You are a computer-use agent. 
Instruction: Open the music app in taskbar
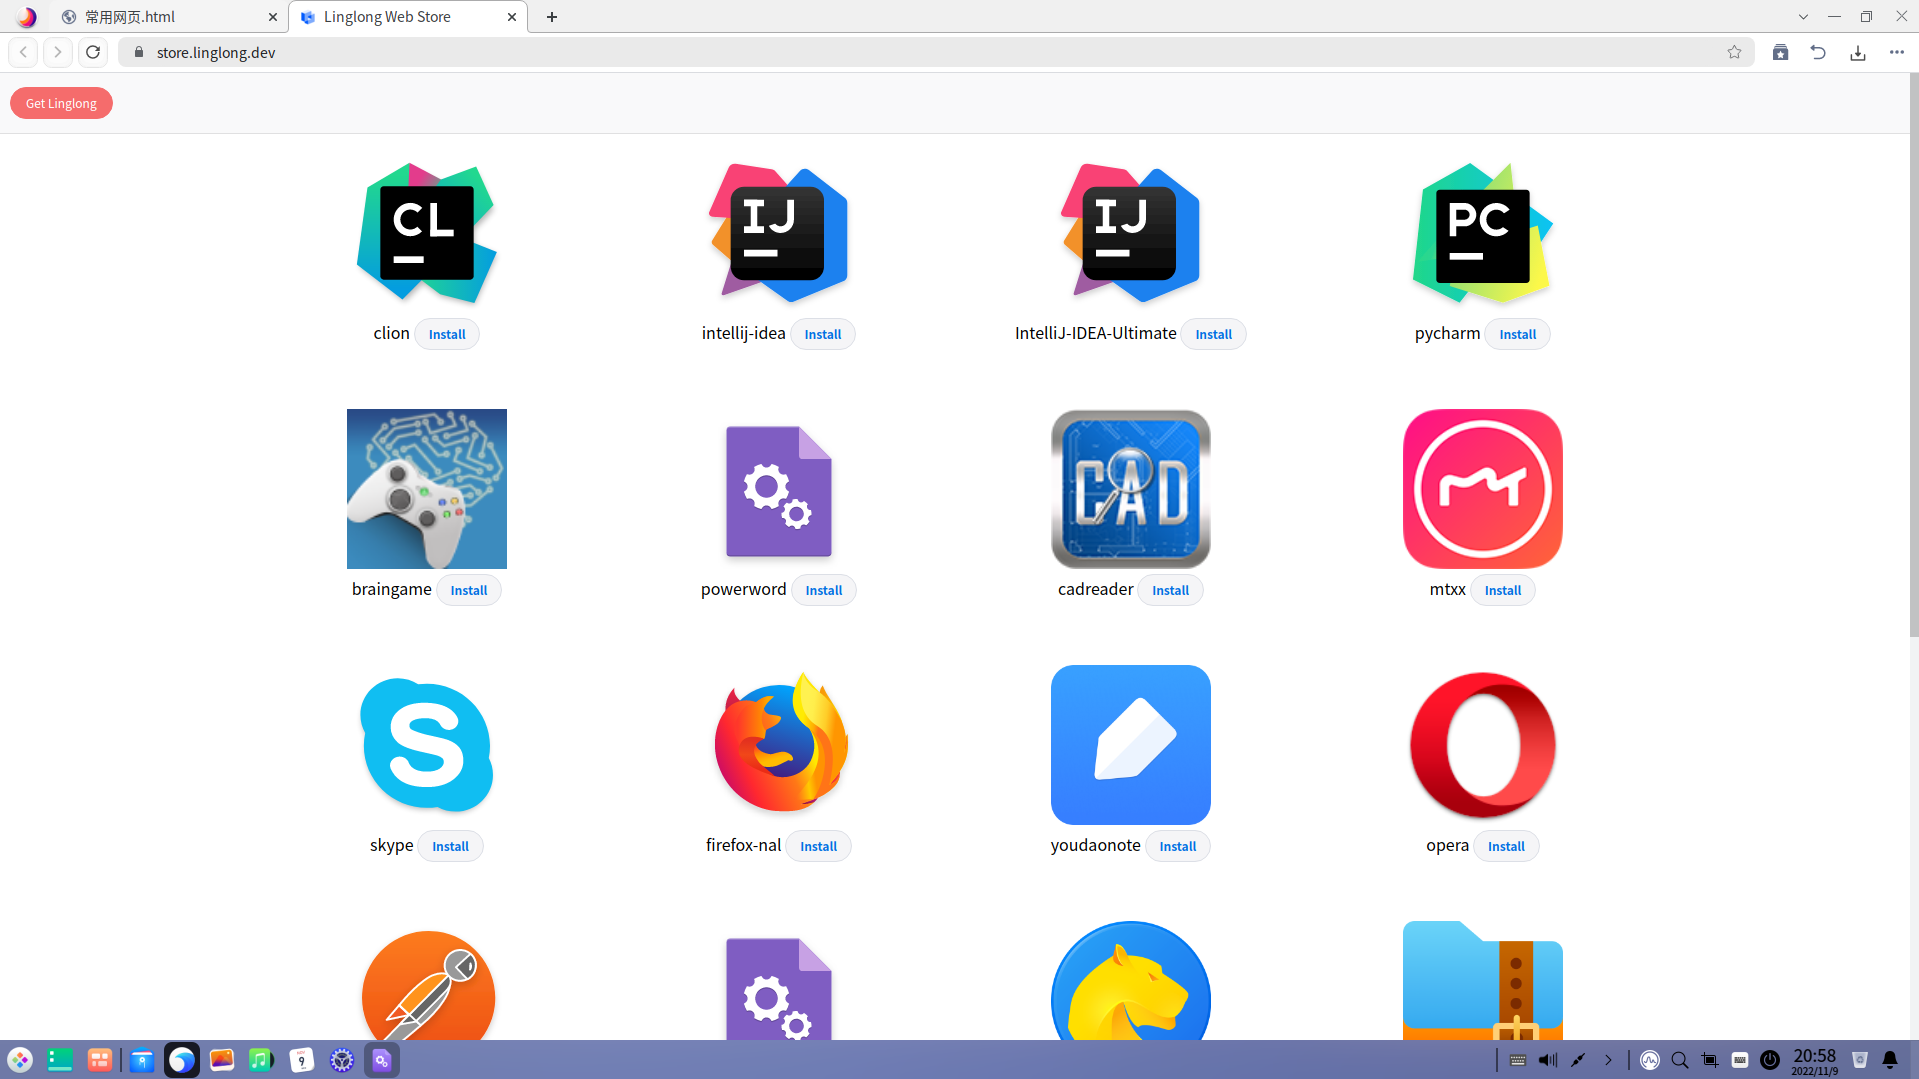[261, 1060]
